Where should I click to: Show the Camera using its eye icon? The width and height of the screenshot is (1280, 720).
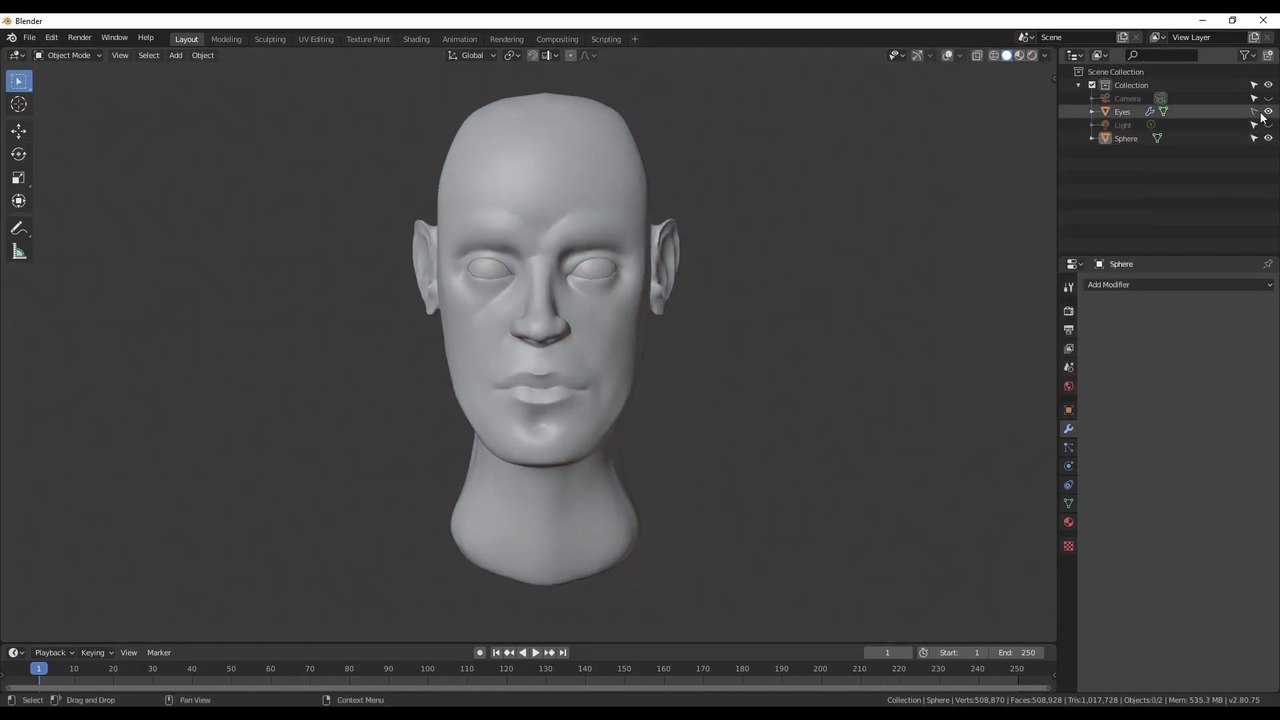click(x=1268, y=98)
